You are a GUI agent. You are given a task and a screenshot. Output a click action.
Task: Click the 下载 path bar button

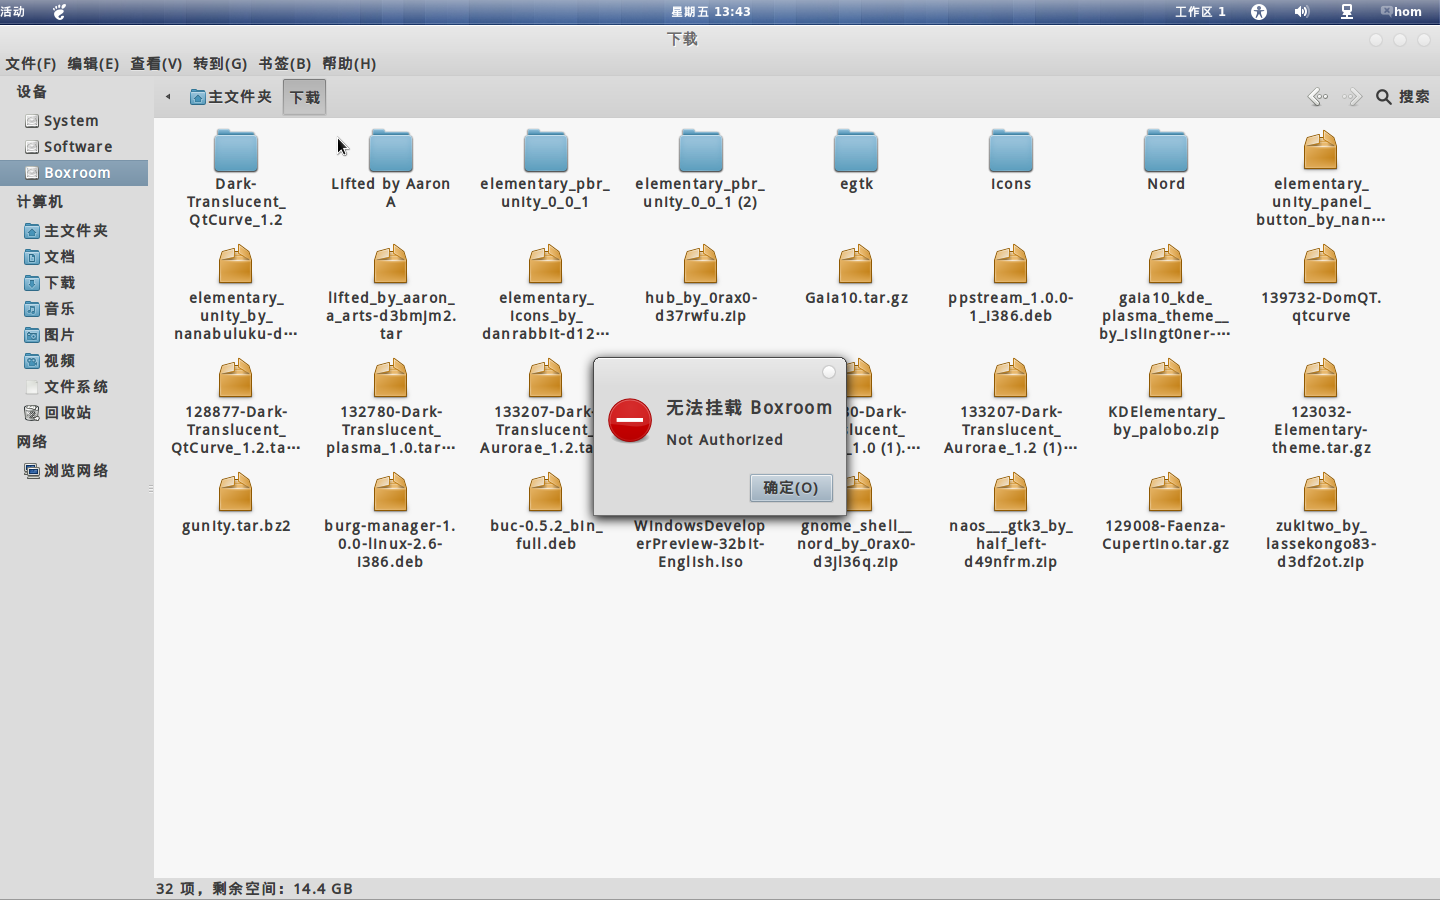(x=304, y=97)
